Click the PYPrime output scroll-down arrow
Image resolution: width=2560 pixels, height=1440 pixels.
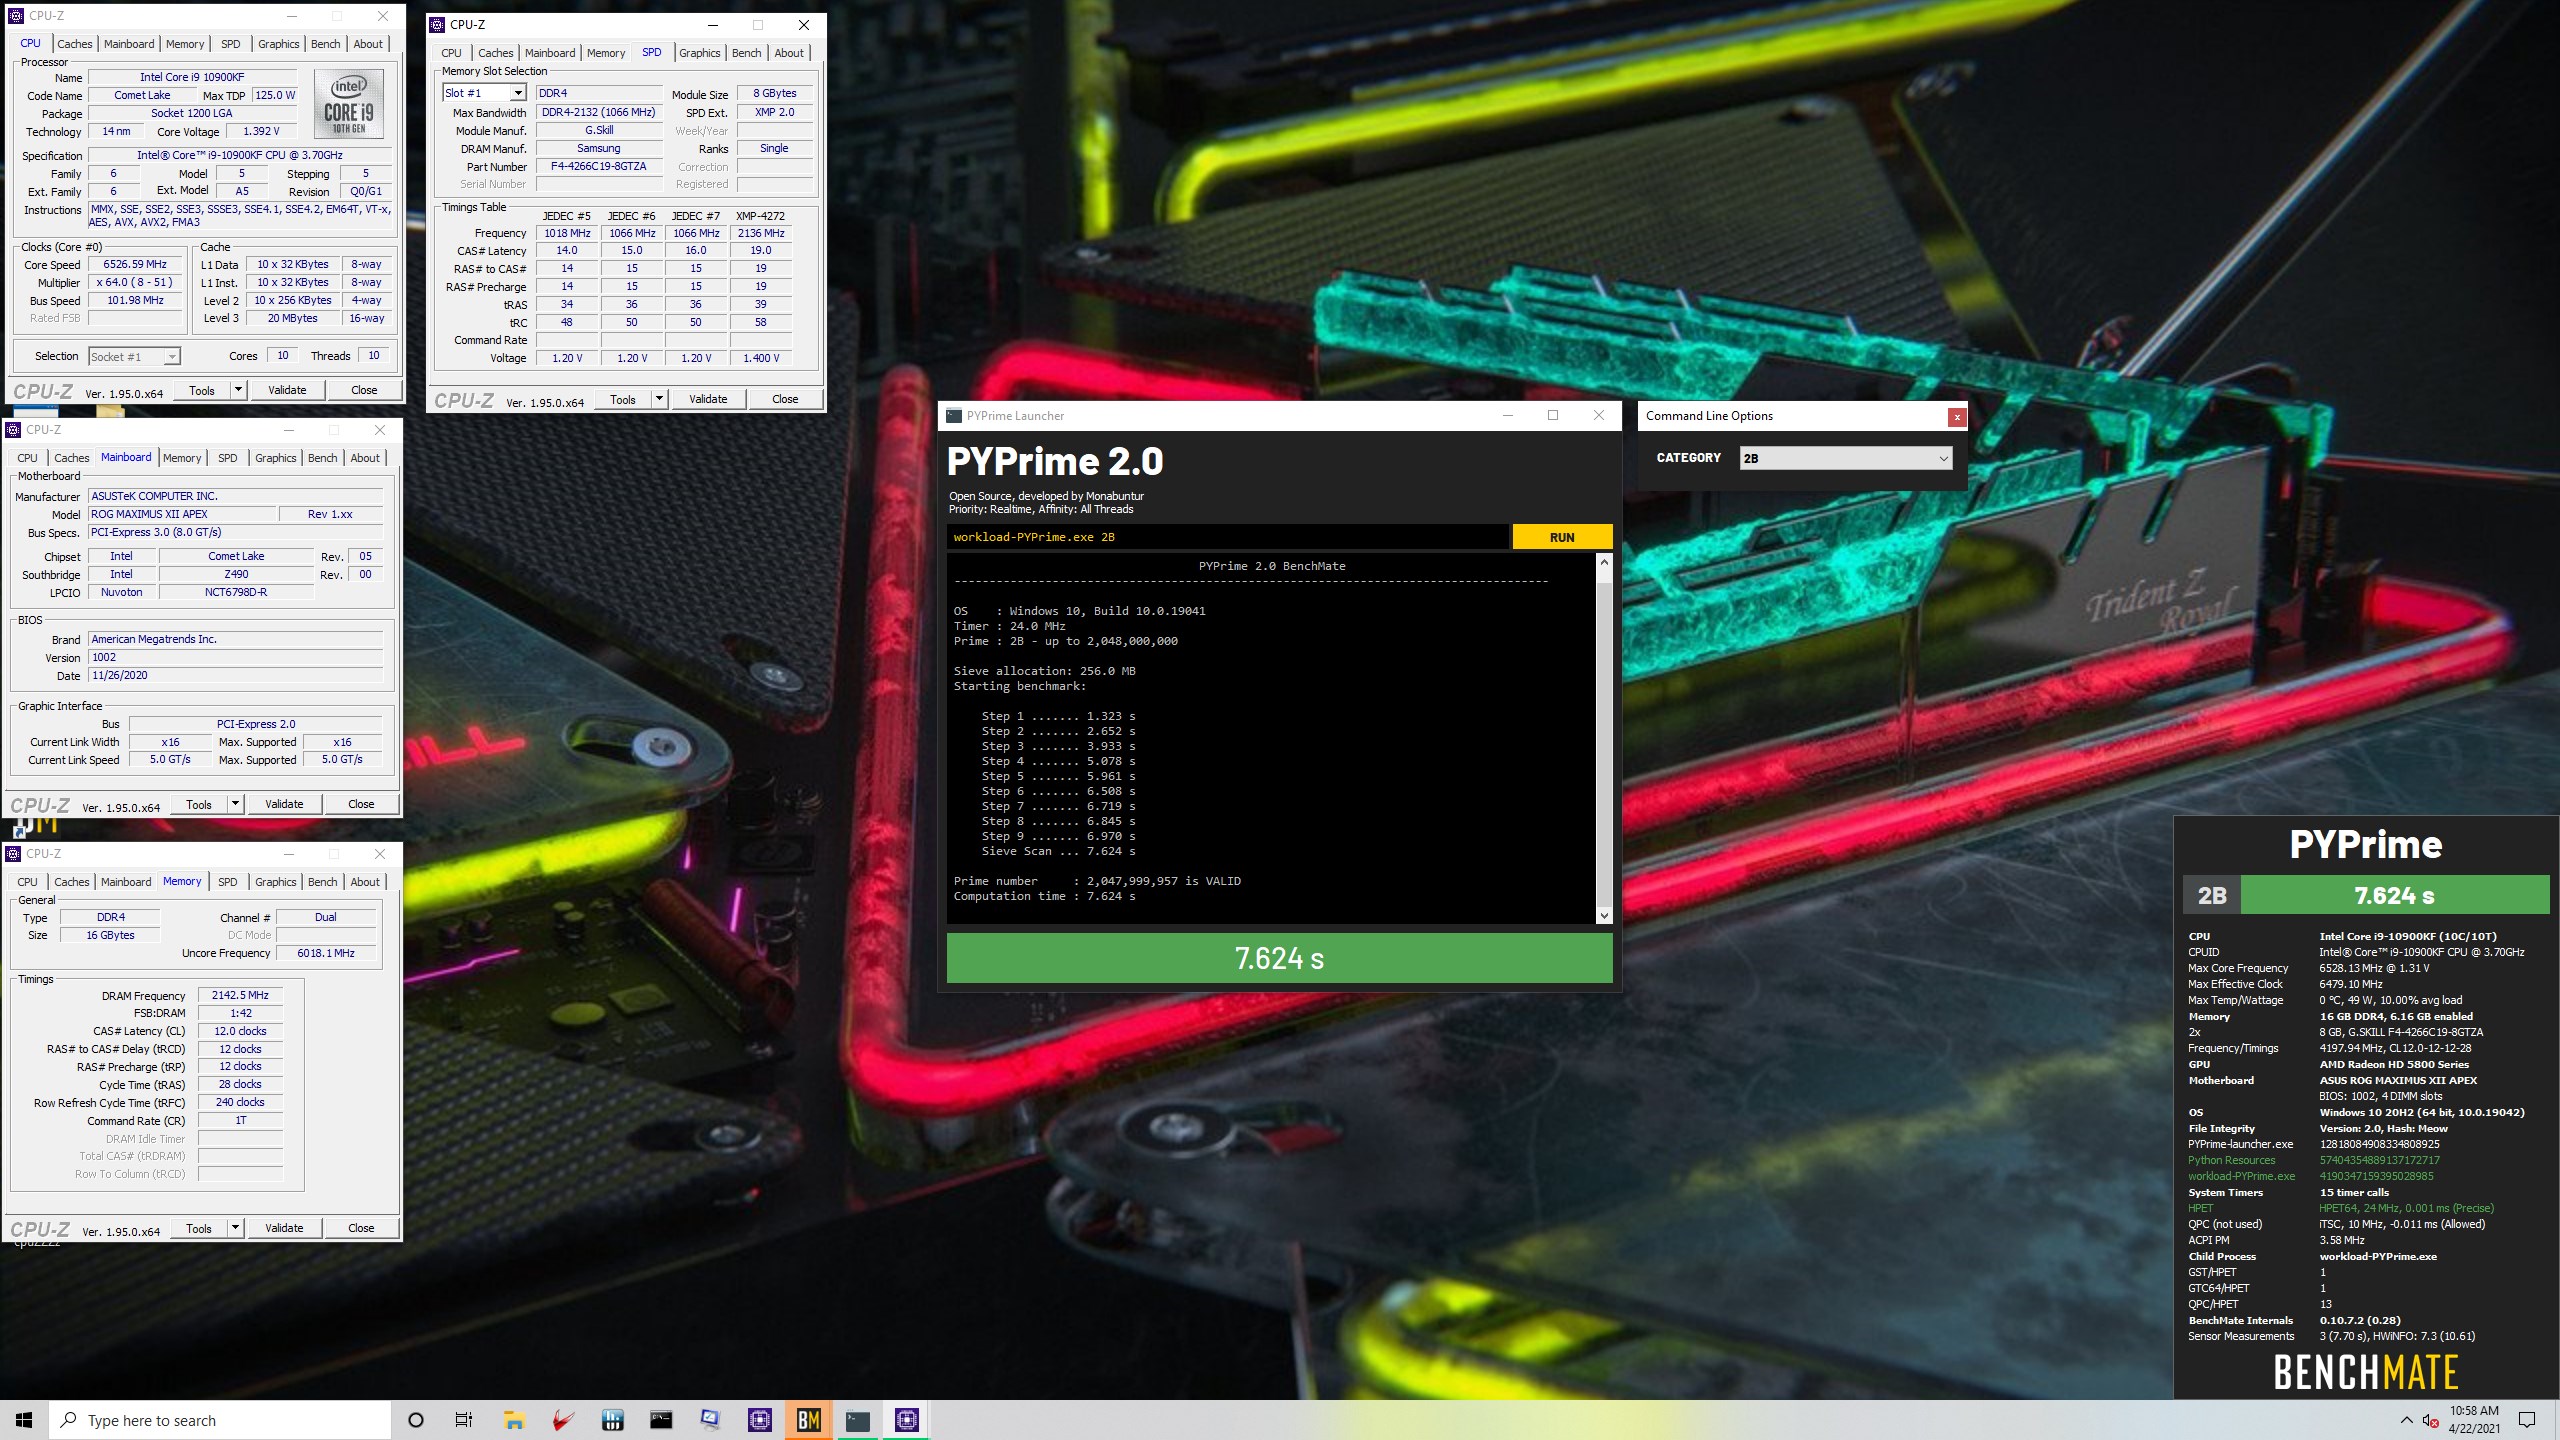tap(1604, 915)
